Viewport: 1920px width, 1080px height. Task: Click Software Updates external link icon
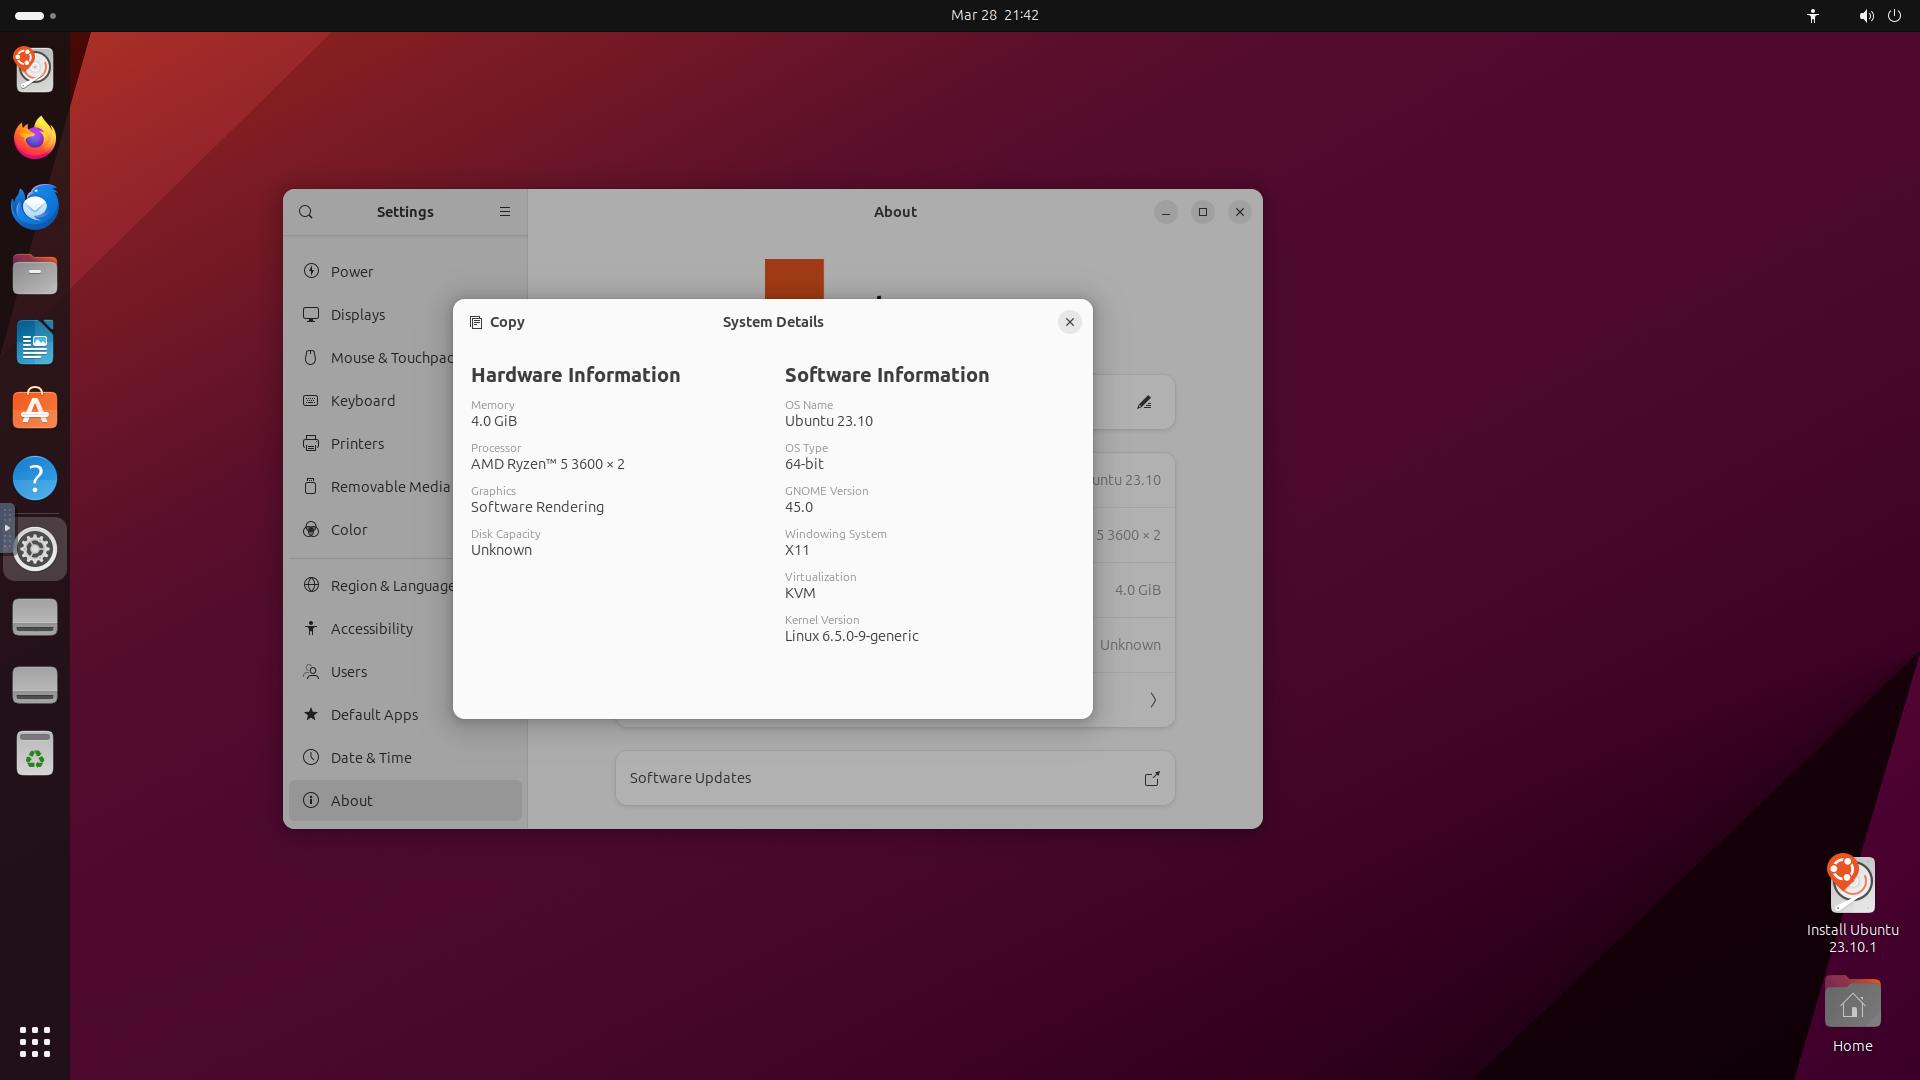pos(1152,778)
